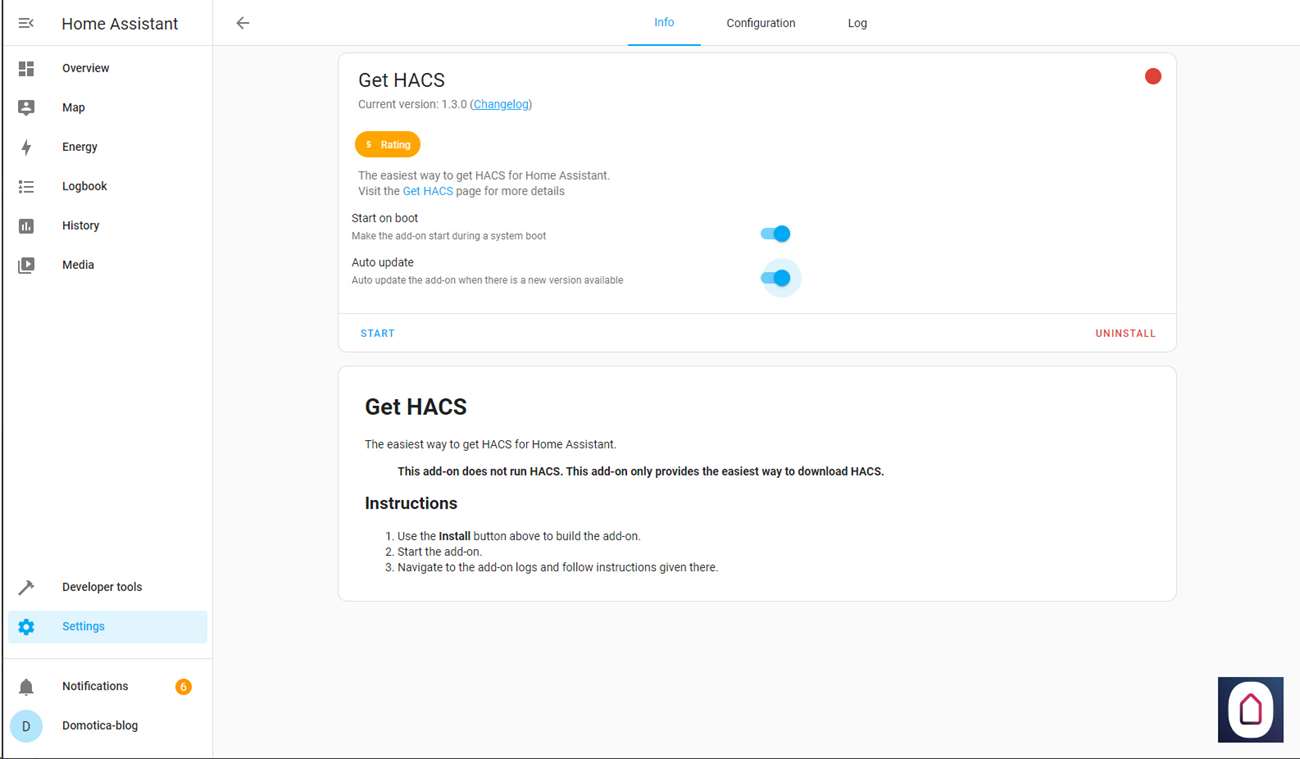Open the Configuration tab

coord(761,23)
